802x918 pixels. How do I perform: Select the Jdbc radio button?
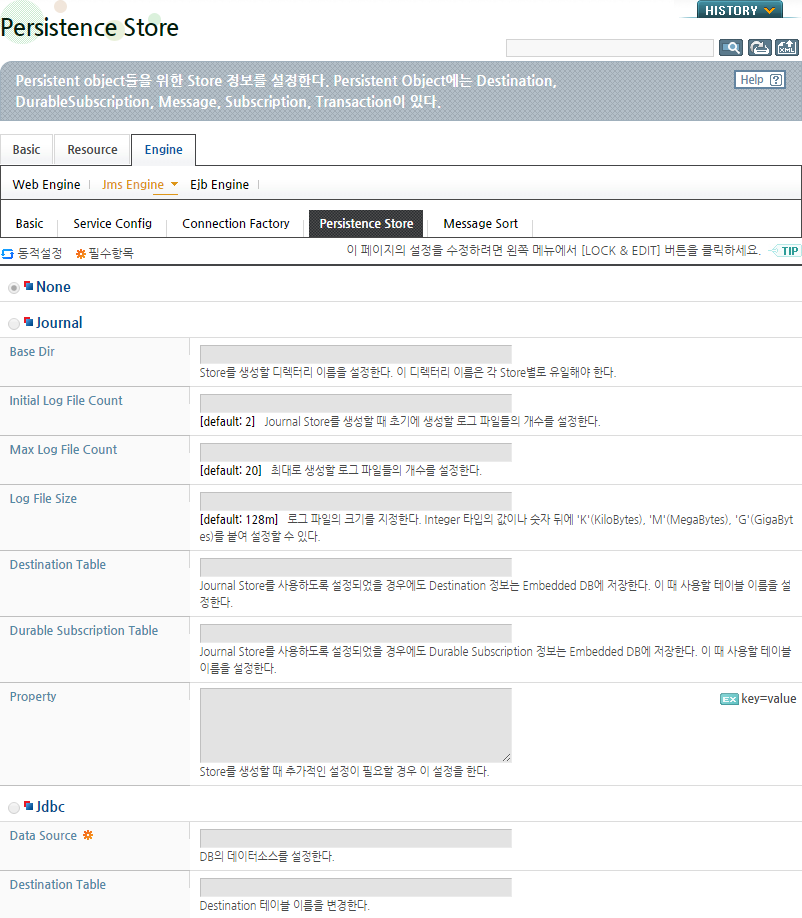point(14,808)
